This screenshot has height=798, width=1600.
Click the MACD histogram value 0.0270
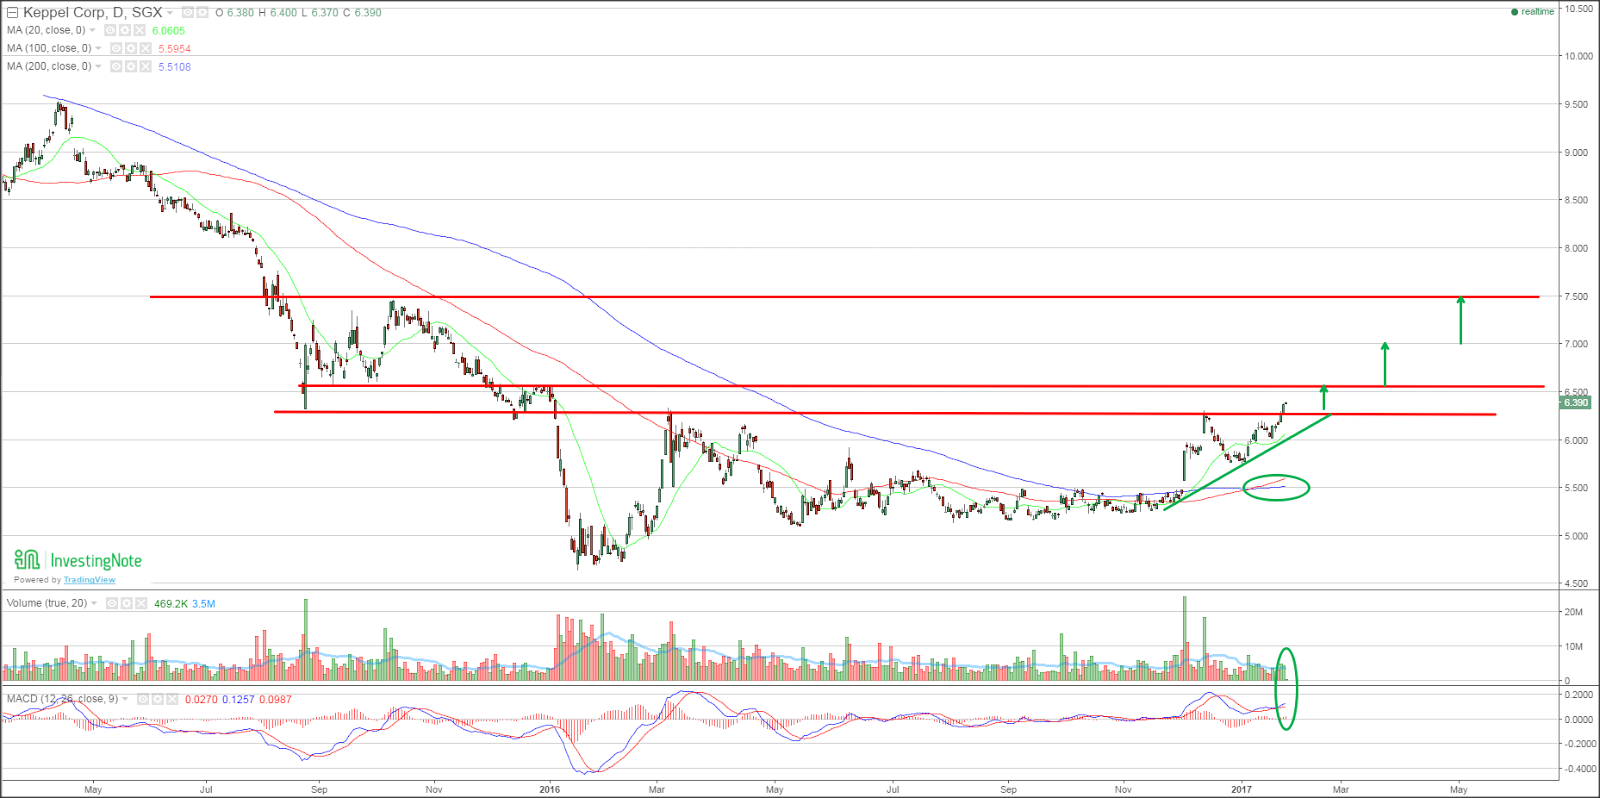click(201, 699)
